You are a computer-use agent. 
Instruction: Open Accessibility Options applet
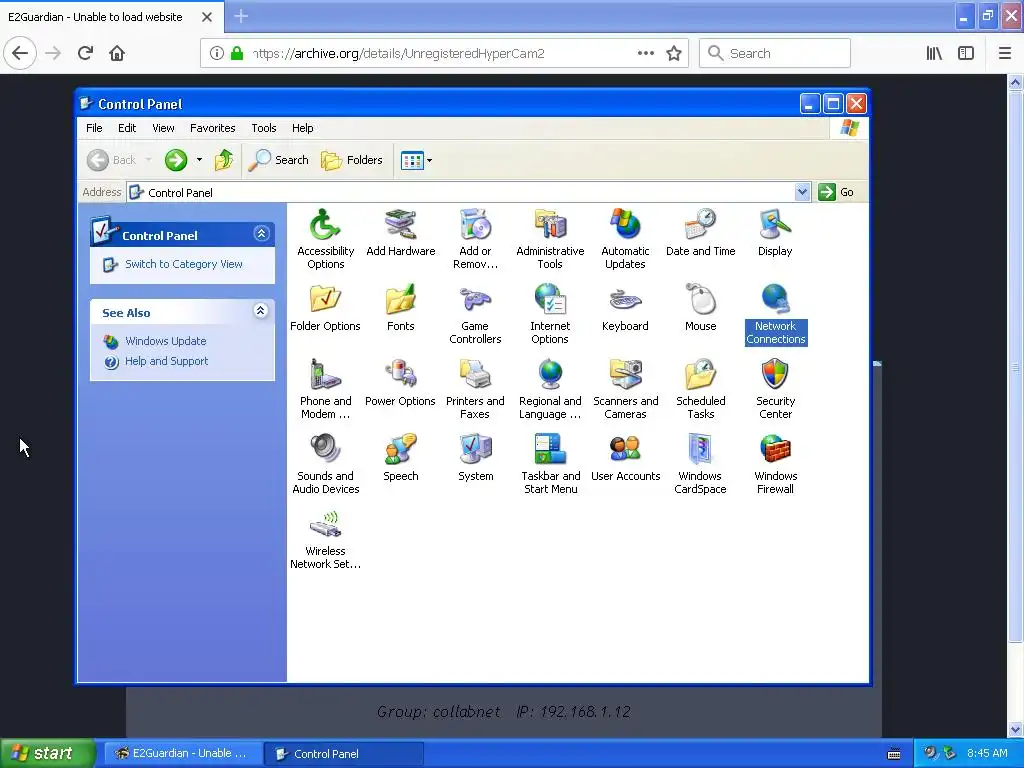click(325, 239)
